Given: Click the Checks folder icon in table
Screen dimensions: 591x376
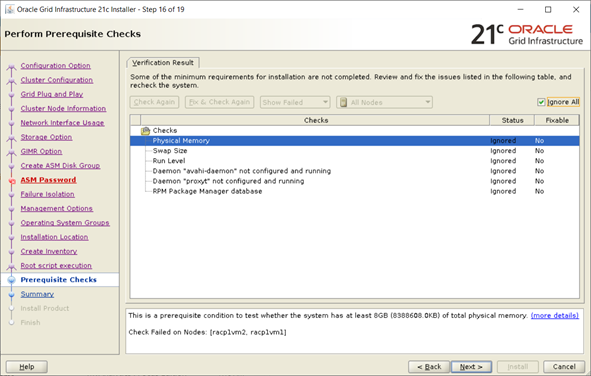Looking at the screenshot, I should 145,131.
